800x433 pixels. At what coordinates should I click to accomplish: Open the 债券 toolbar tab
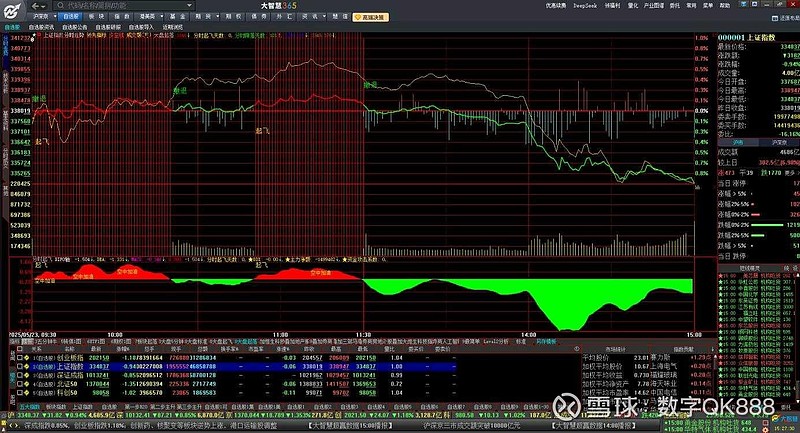(259, 17)
